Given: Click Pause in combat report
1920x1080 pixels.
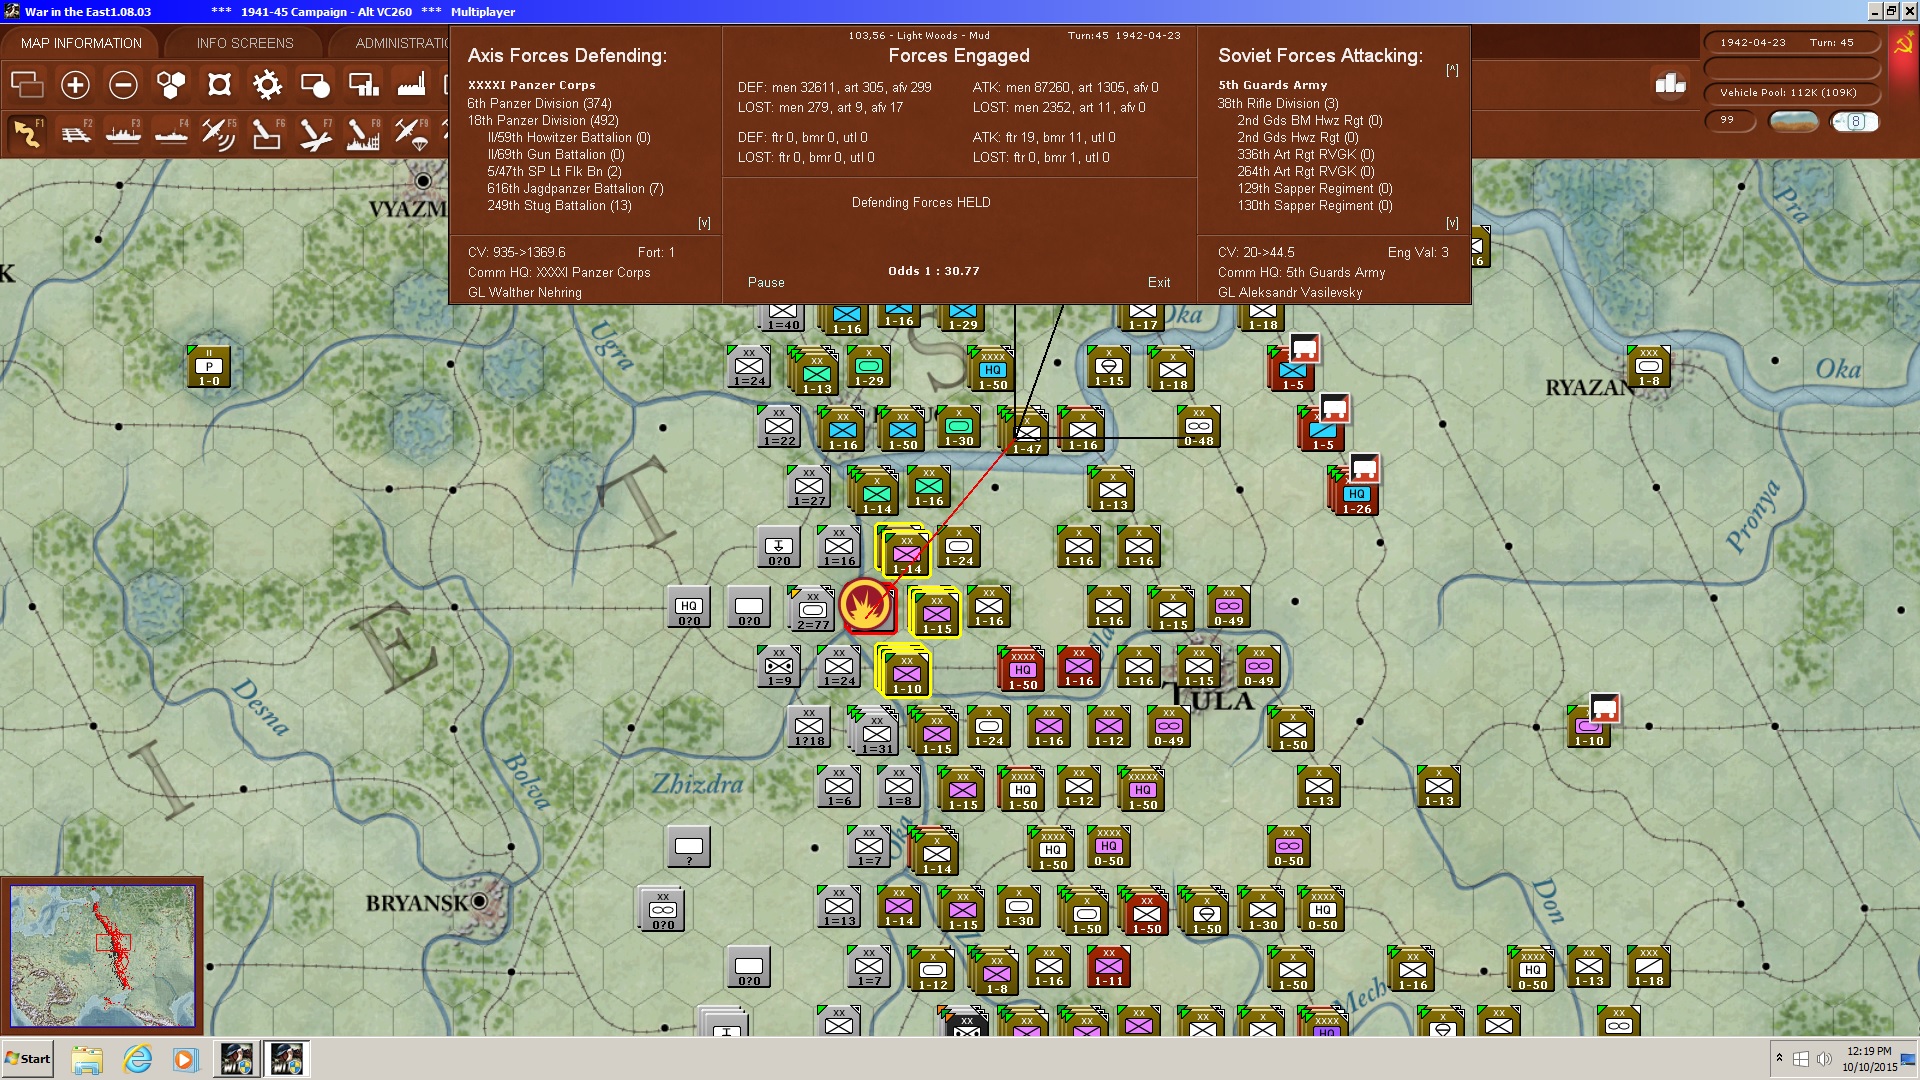Looking at the screenshot, I should 766,282.
